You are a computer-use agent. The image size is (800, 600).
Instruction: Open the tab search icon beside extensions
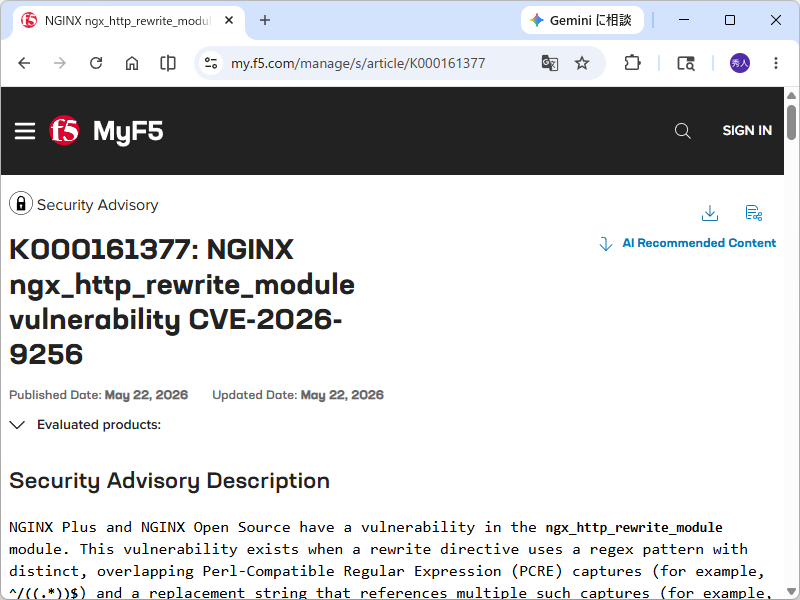685,63
